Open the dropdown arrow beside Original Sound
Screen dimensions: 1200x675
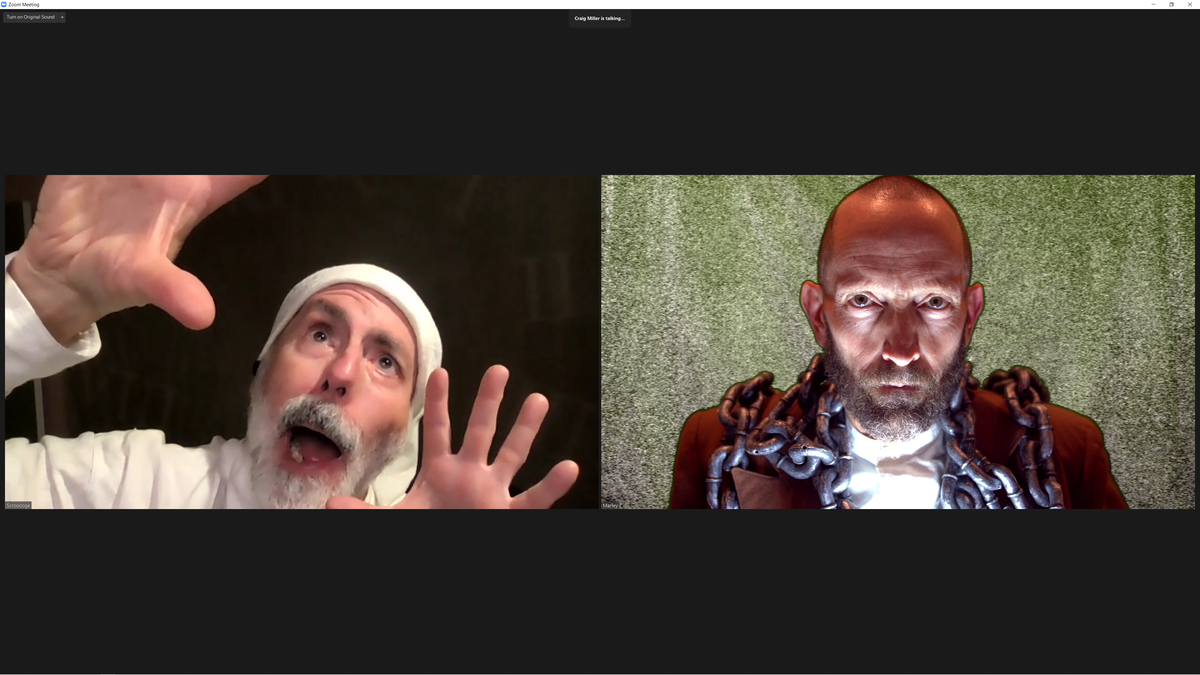tap(62, 17)
